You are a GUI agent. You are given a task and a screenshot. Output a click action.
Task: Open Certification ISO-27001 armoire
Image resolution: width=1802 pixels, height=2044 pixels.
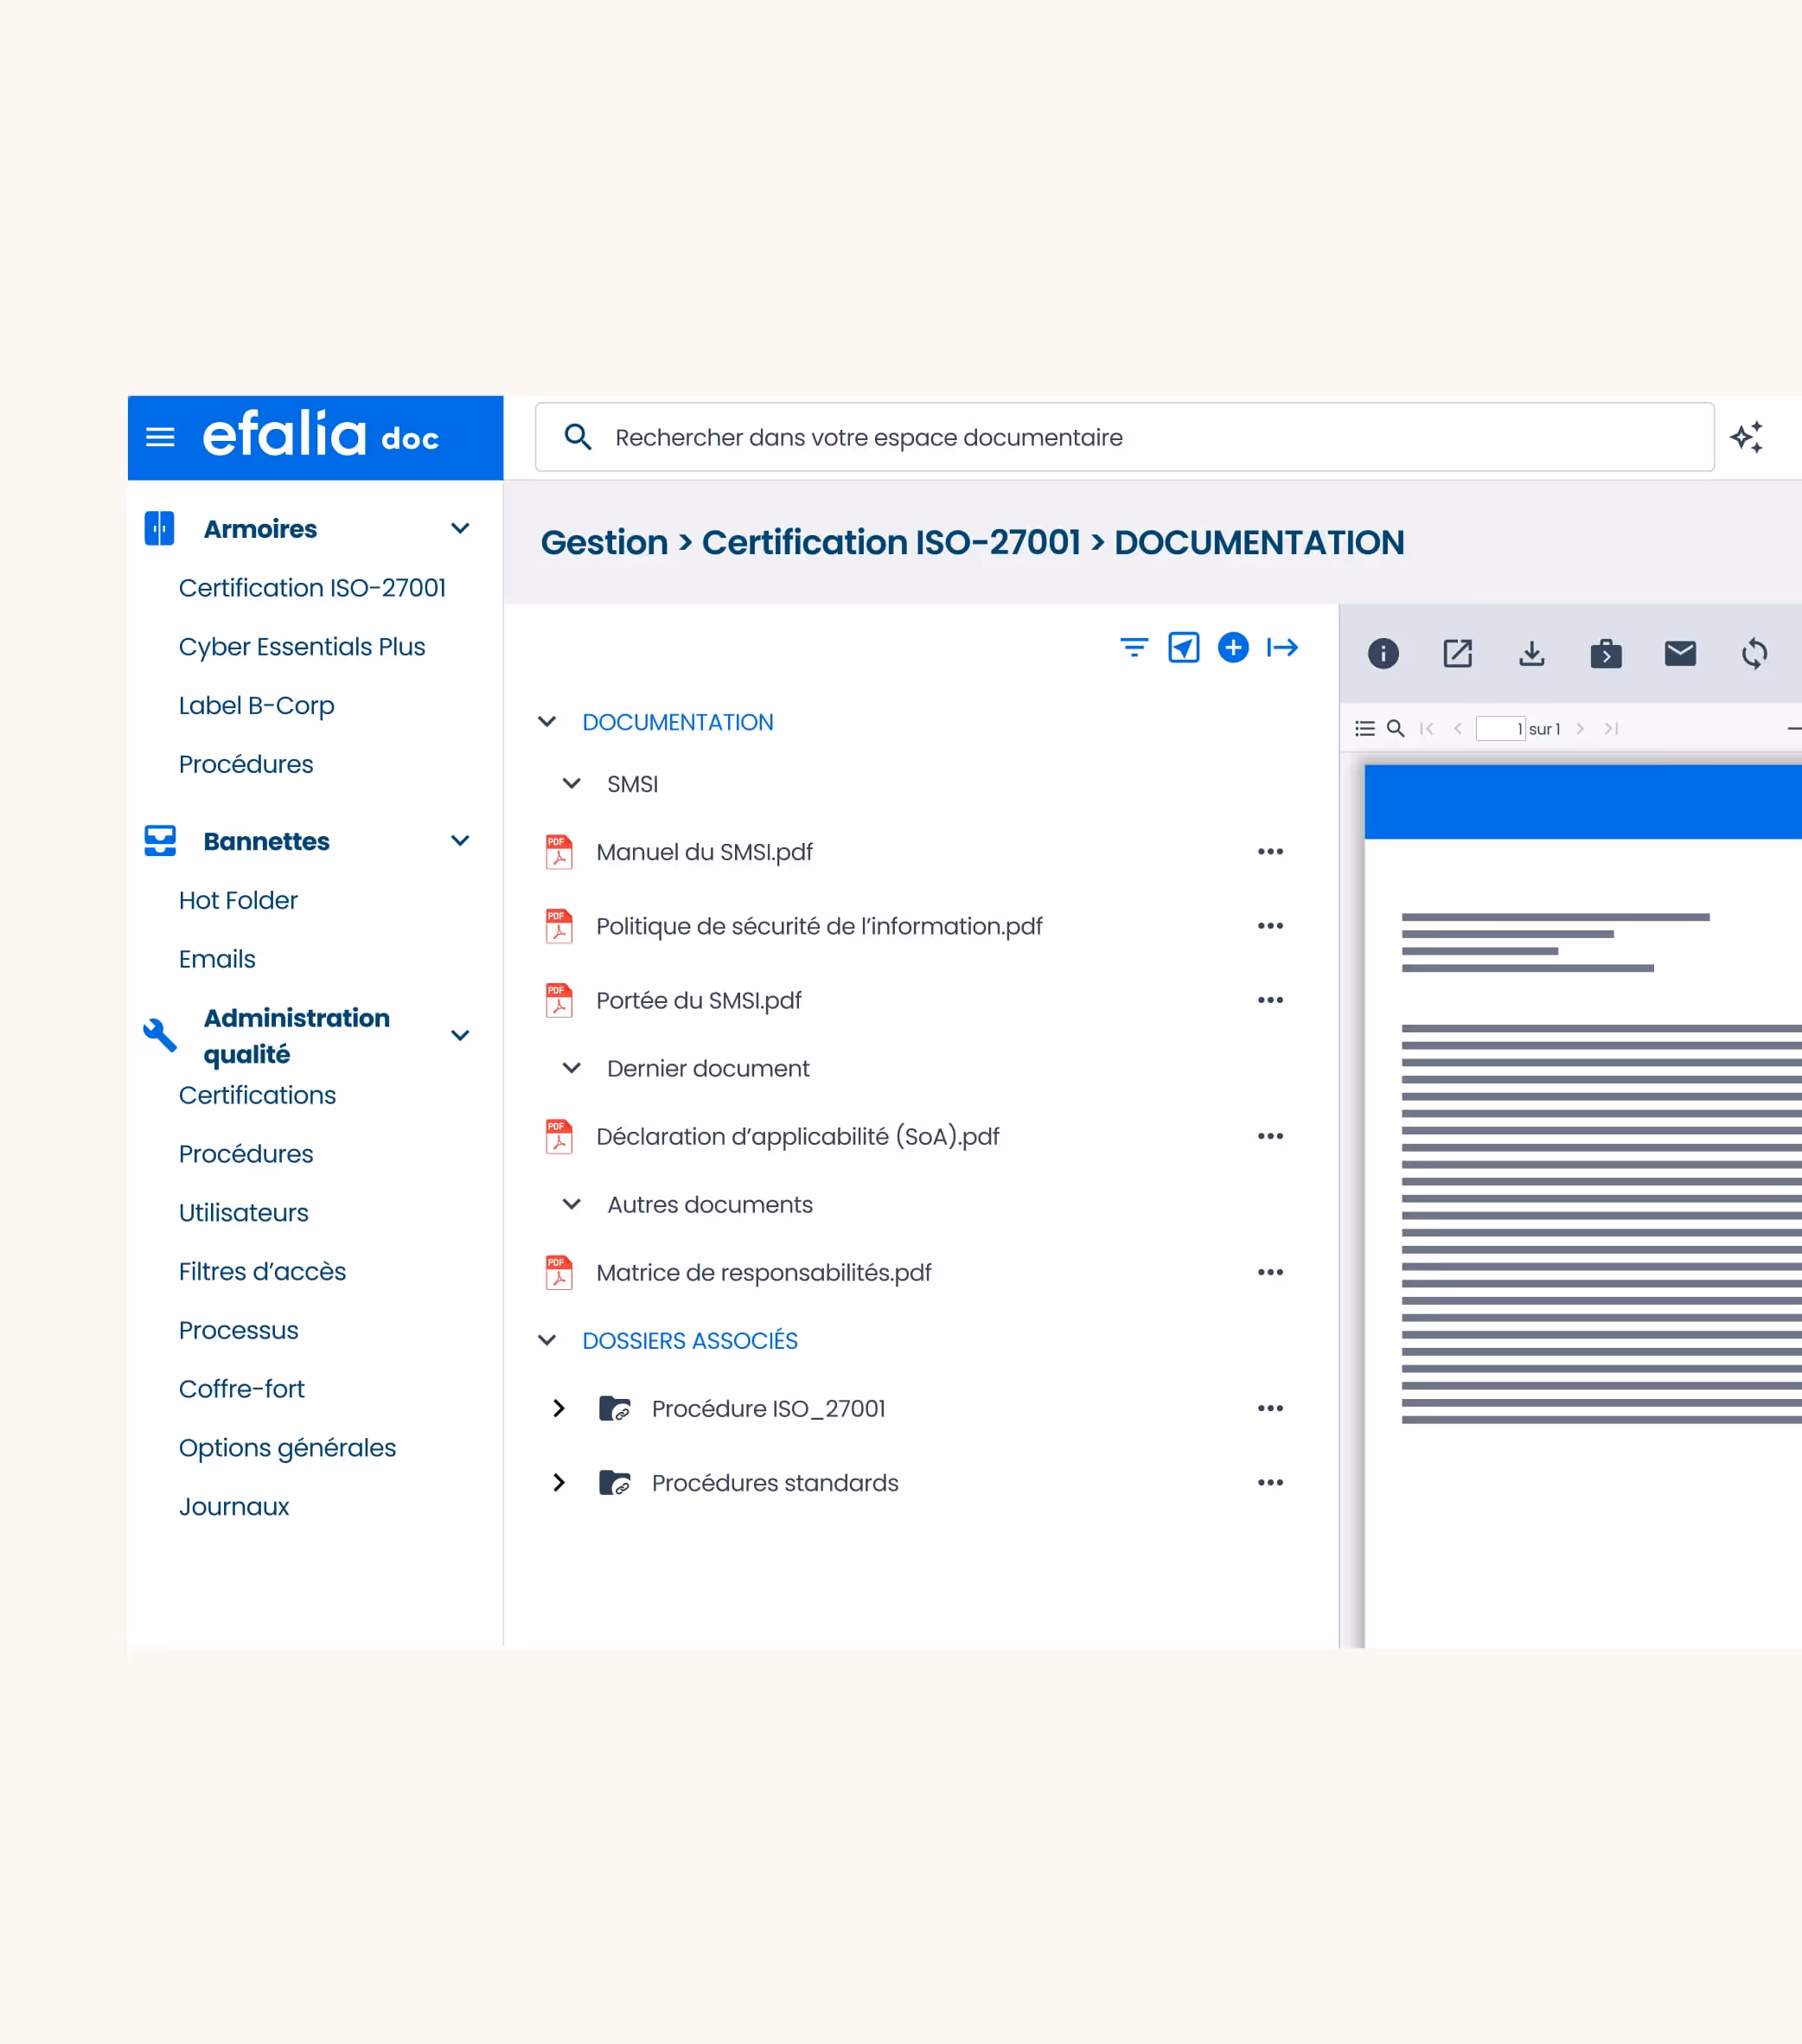pos(312,588)
